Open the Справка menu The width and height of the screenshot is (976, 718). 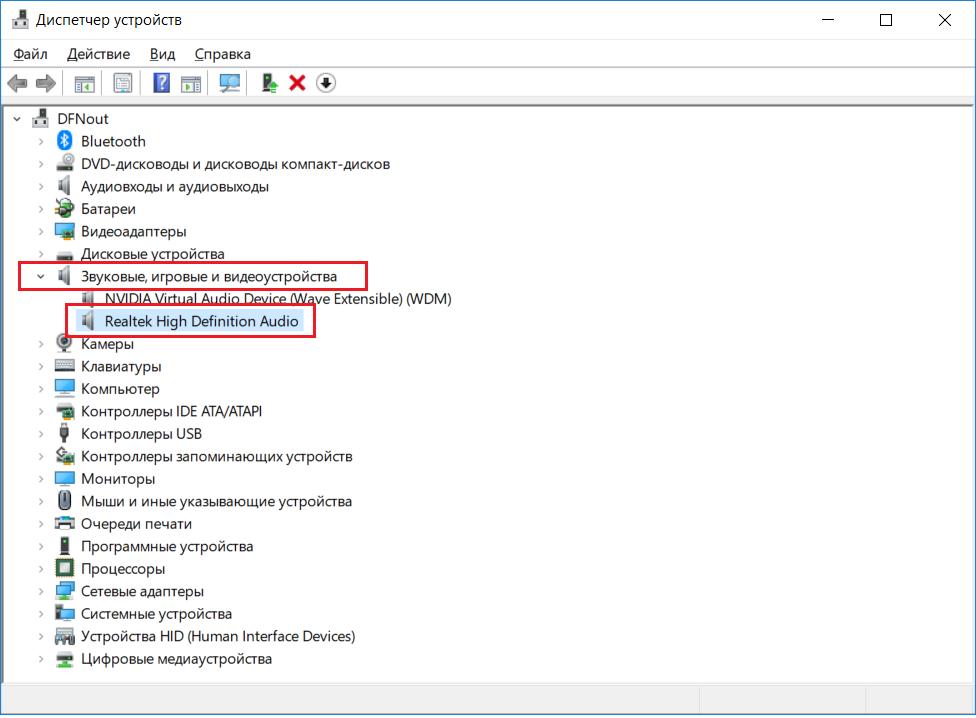click(x=222, y=54)
